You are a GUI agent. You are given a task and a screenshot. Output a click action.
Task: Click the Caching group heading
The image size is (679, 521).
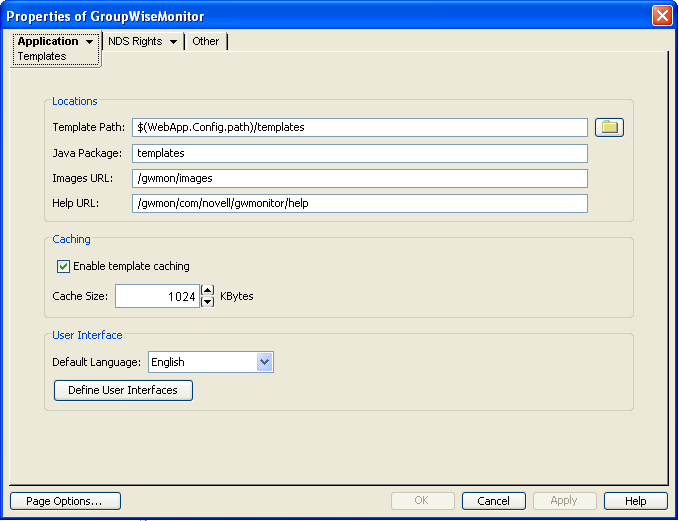(71, 239)
